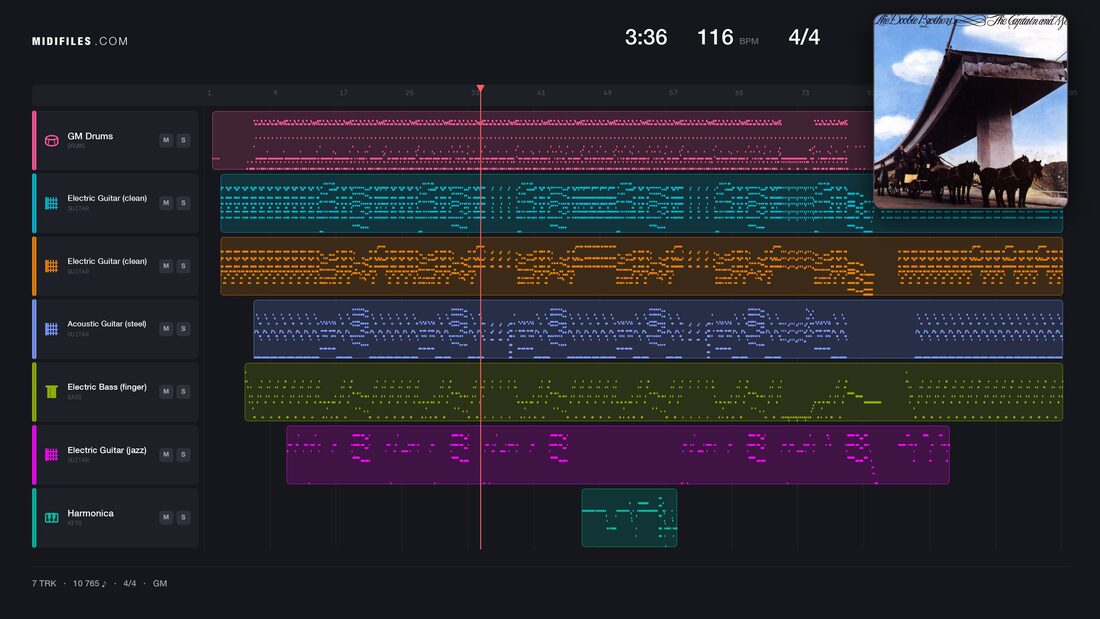The image size is (1100, 619).
Task: Click bar 49 on the timeline ruler
Action: pyautogui.click(x=608, y=93)
